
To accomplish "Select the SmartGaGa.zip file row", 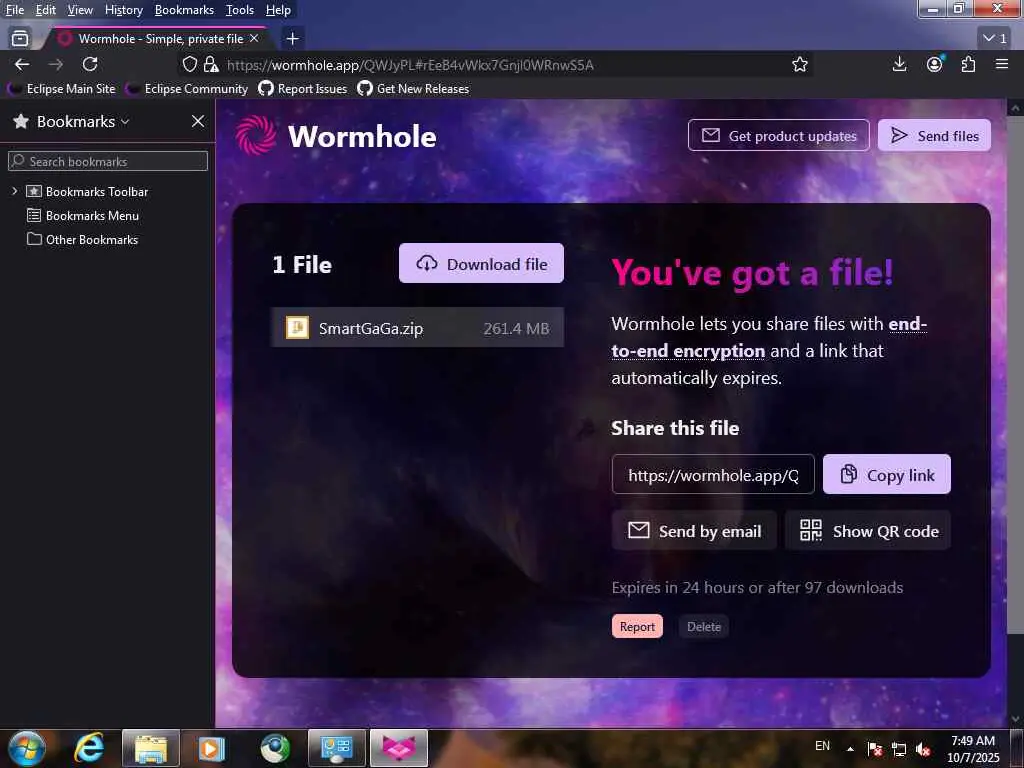I will tap(417, 327).
